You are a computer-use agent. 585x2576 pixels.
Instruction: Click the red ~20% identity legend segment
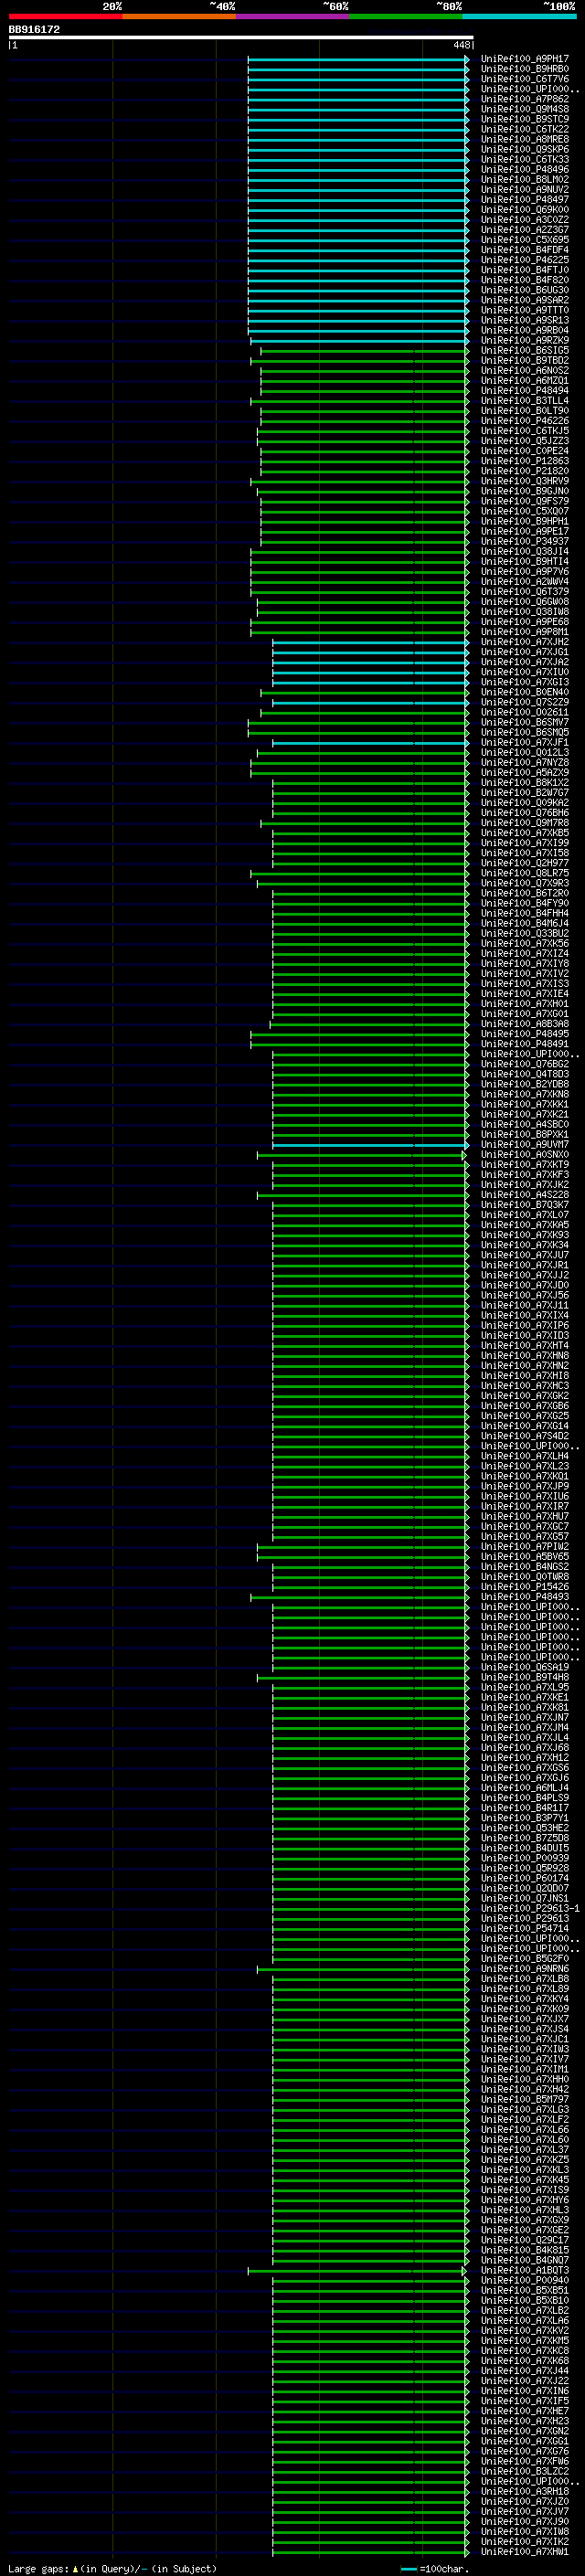click(x=65, y=16)
